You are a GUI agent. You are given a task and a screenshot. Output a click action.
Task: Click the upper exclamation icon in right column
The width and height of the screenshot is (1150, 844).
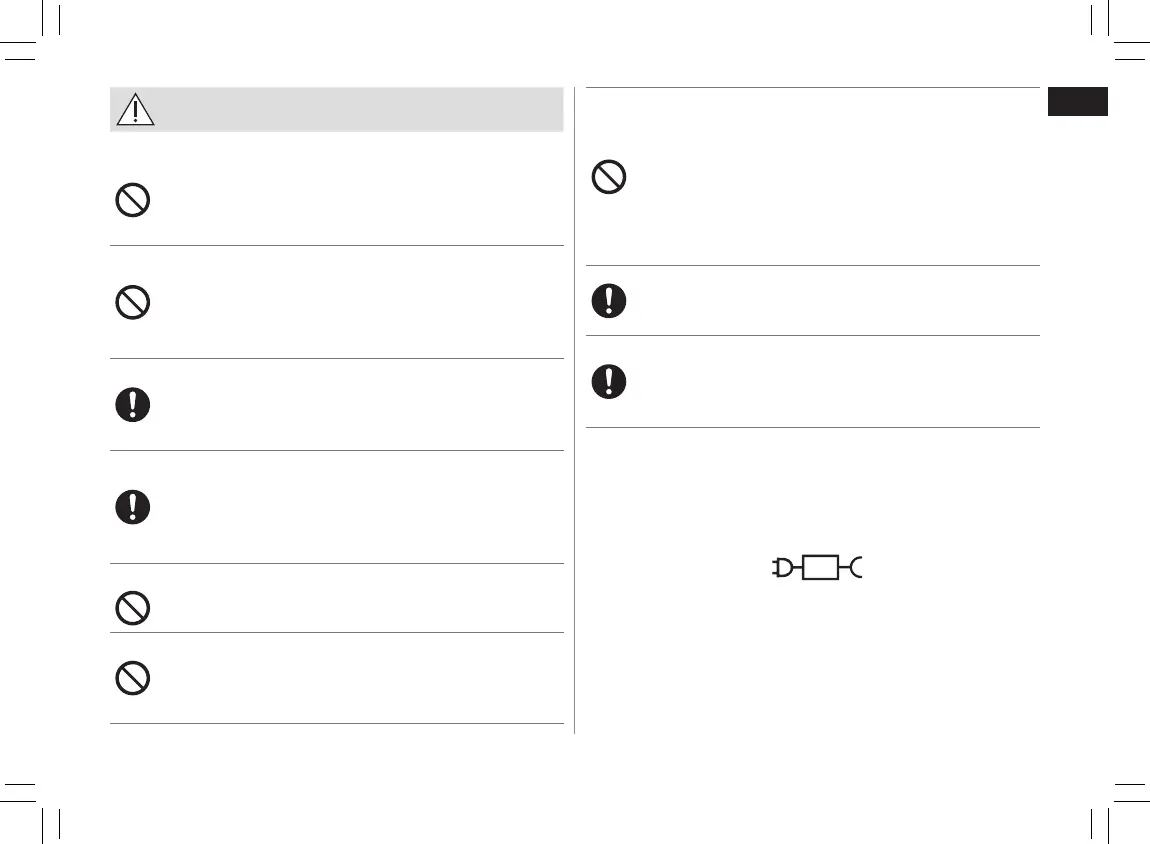point(609,300)
